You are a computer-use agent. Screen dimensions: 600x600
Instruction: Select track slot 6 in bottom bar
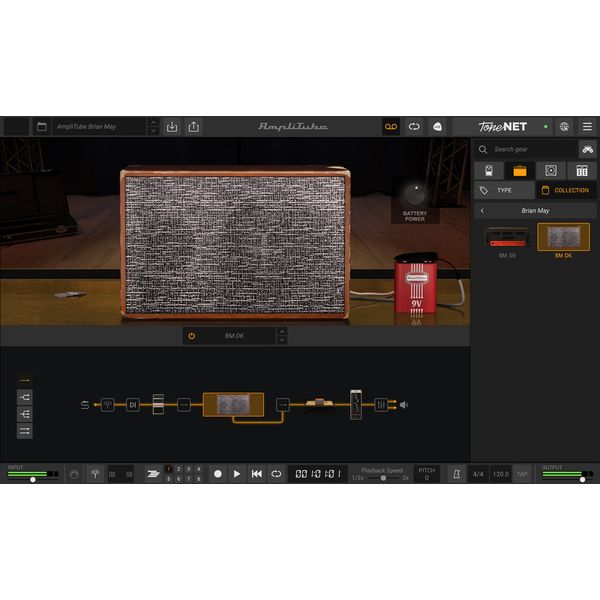coord(178,479)
